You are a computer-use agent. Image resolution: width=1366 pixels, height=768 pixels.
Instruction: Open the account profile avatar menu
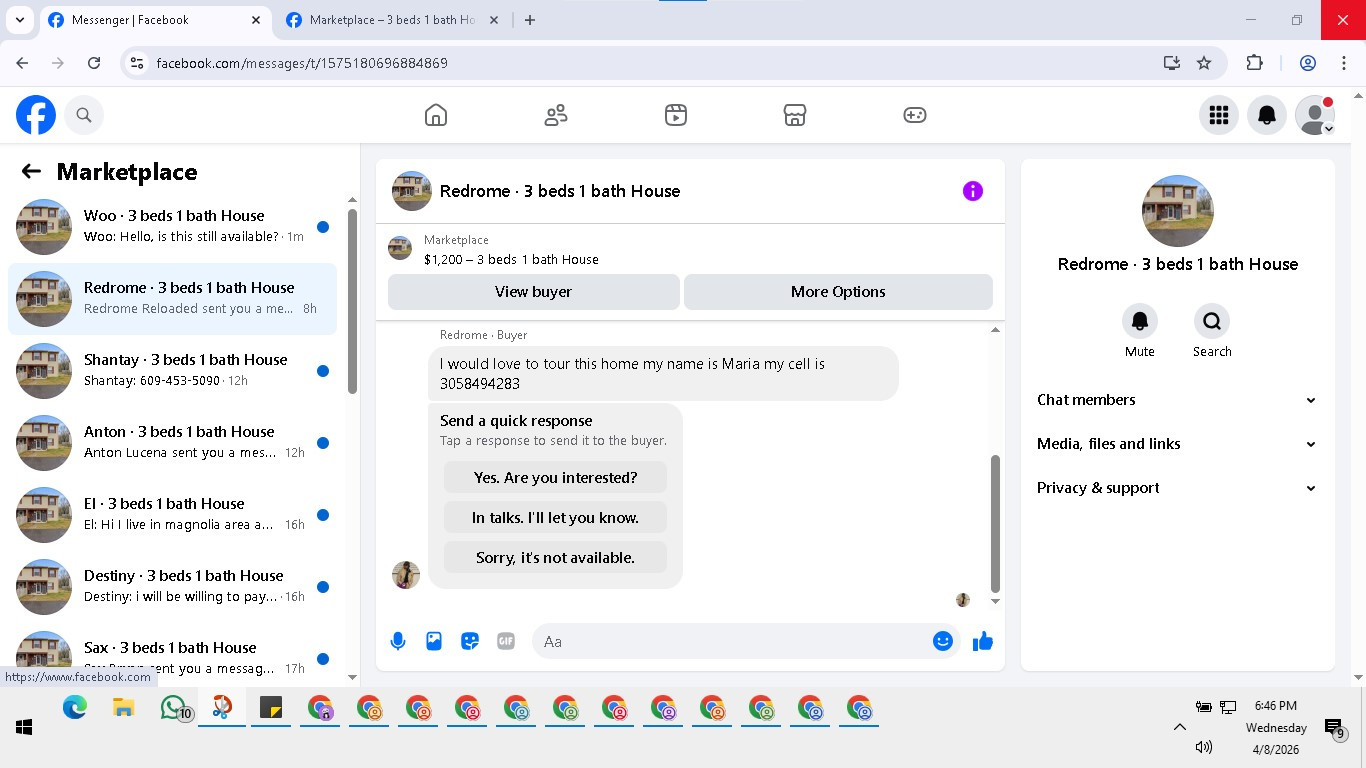1315,115
